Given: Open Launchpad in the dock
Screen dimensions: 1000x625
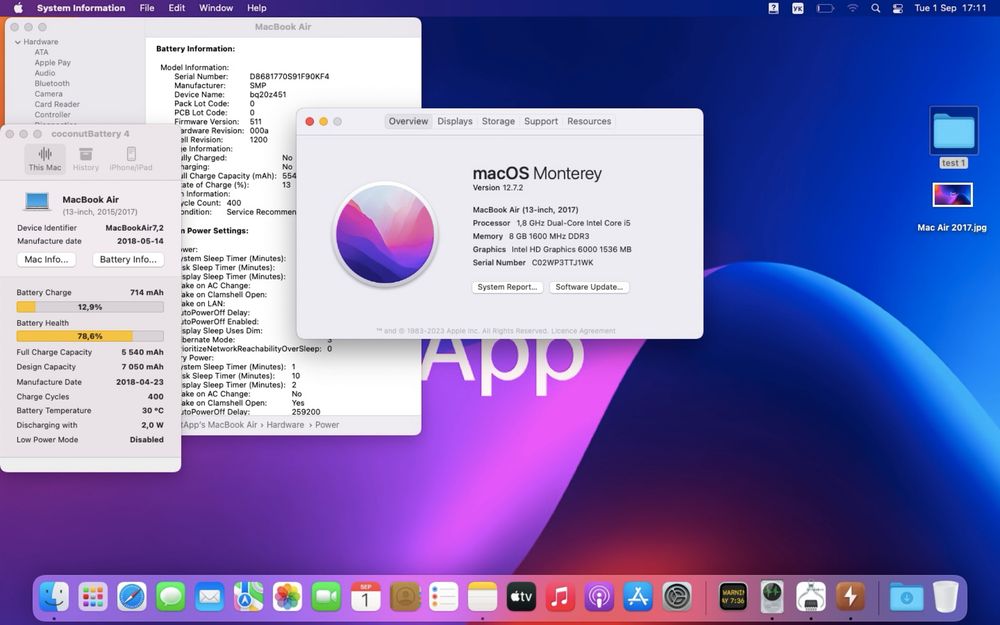Looking at the screenshot, I should 93,598.
